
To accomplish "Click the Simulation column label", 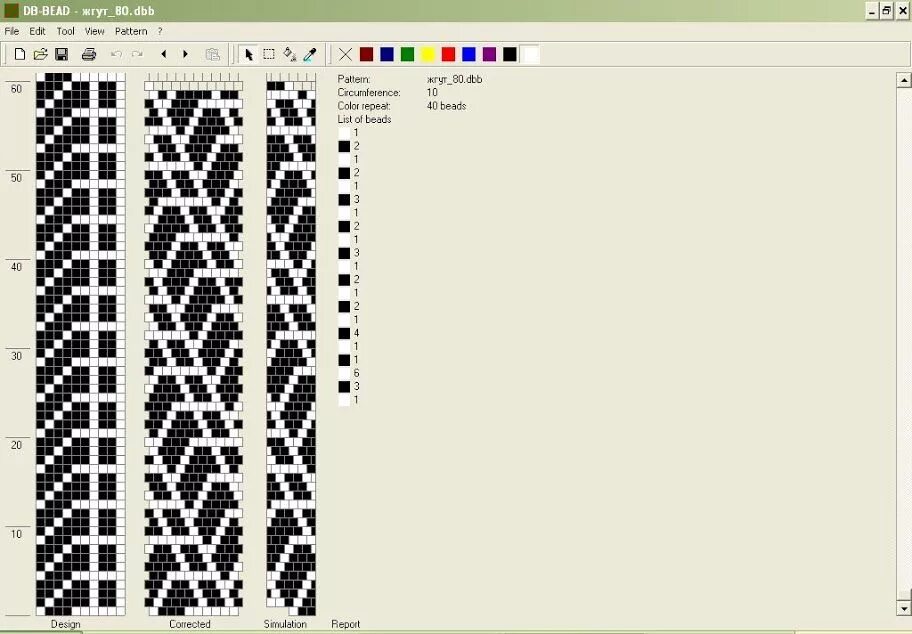I will (x=285, y=624).
